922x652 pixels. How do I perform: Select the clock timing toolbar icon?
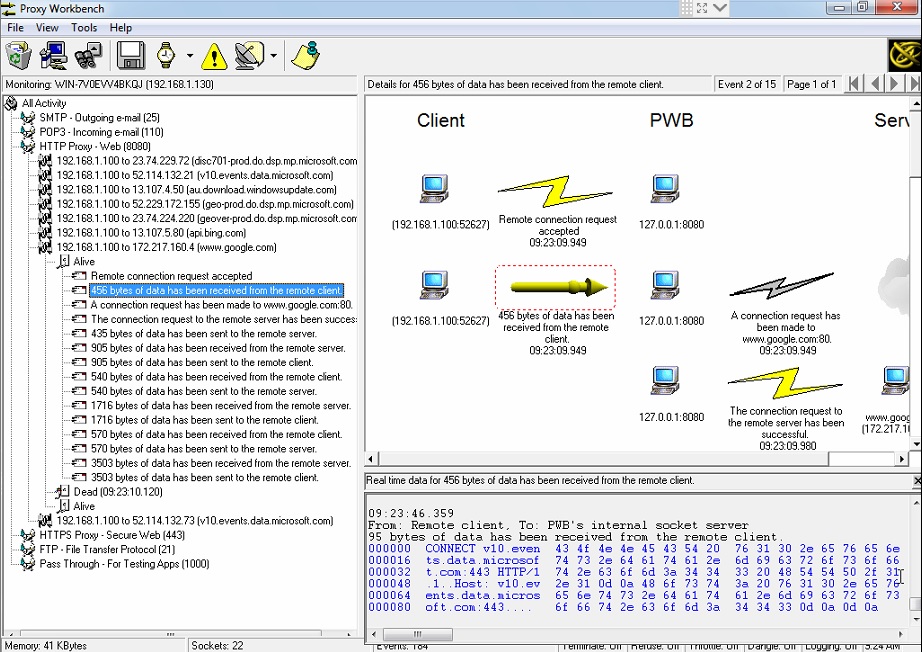(165, 55)
